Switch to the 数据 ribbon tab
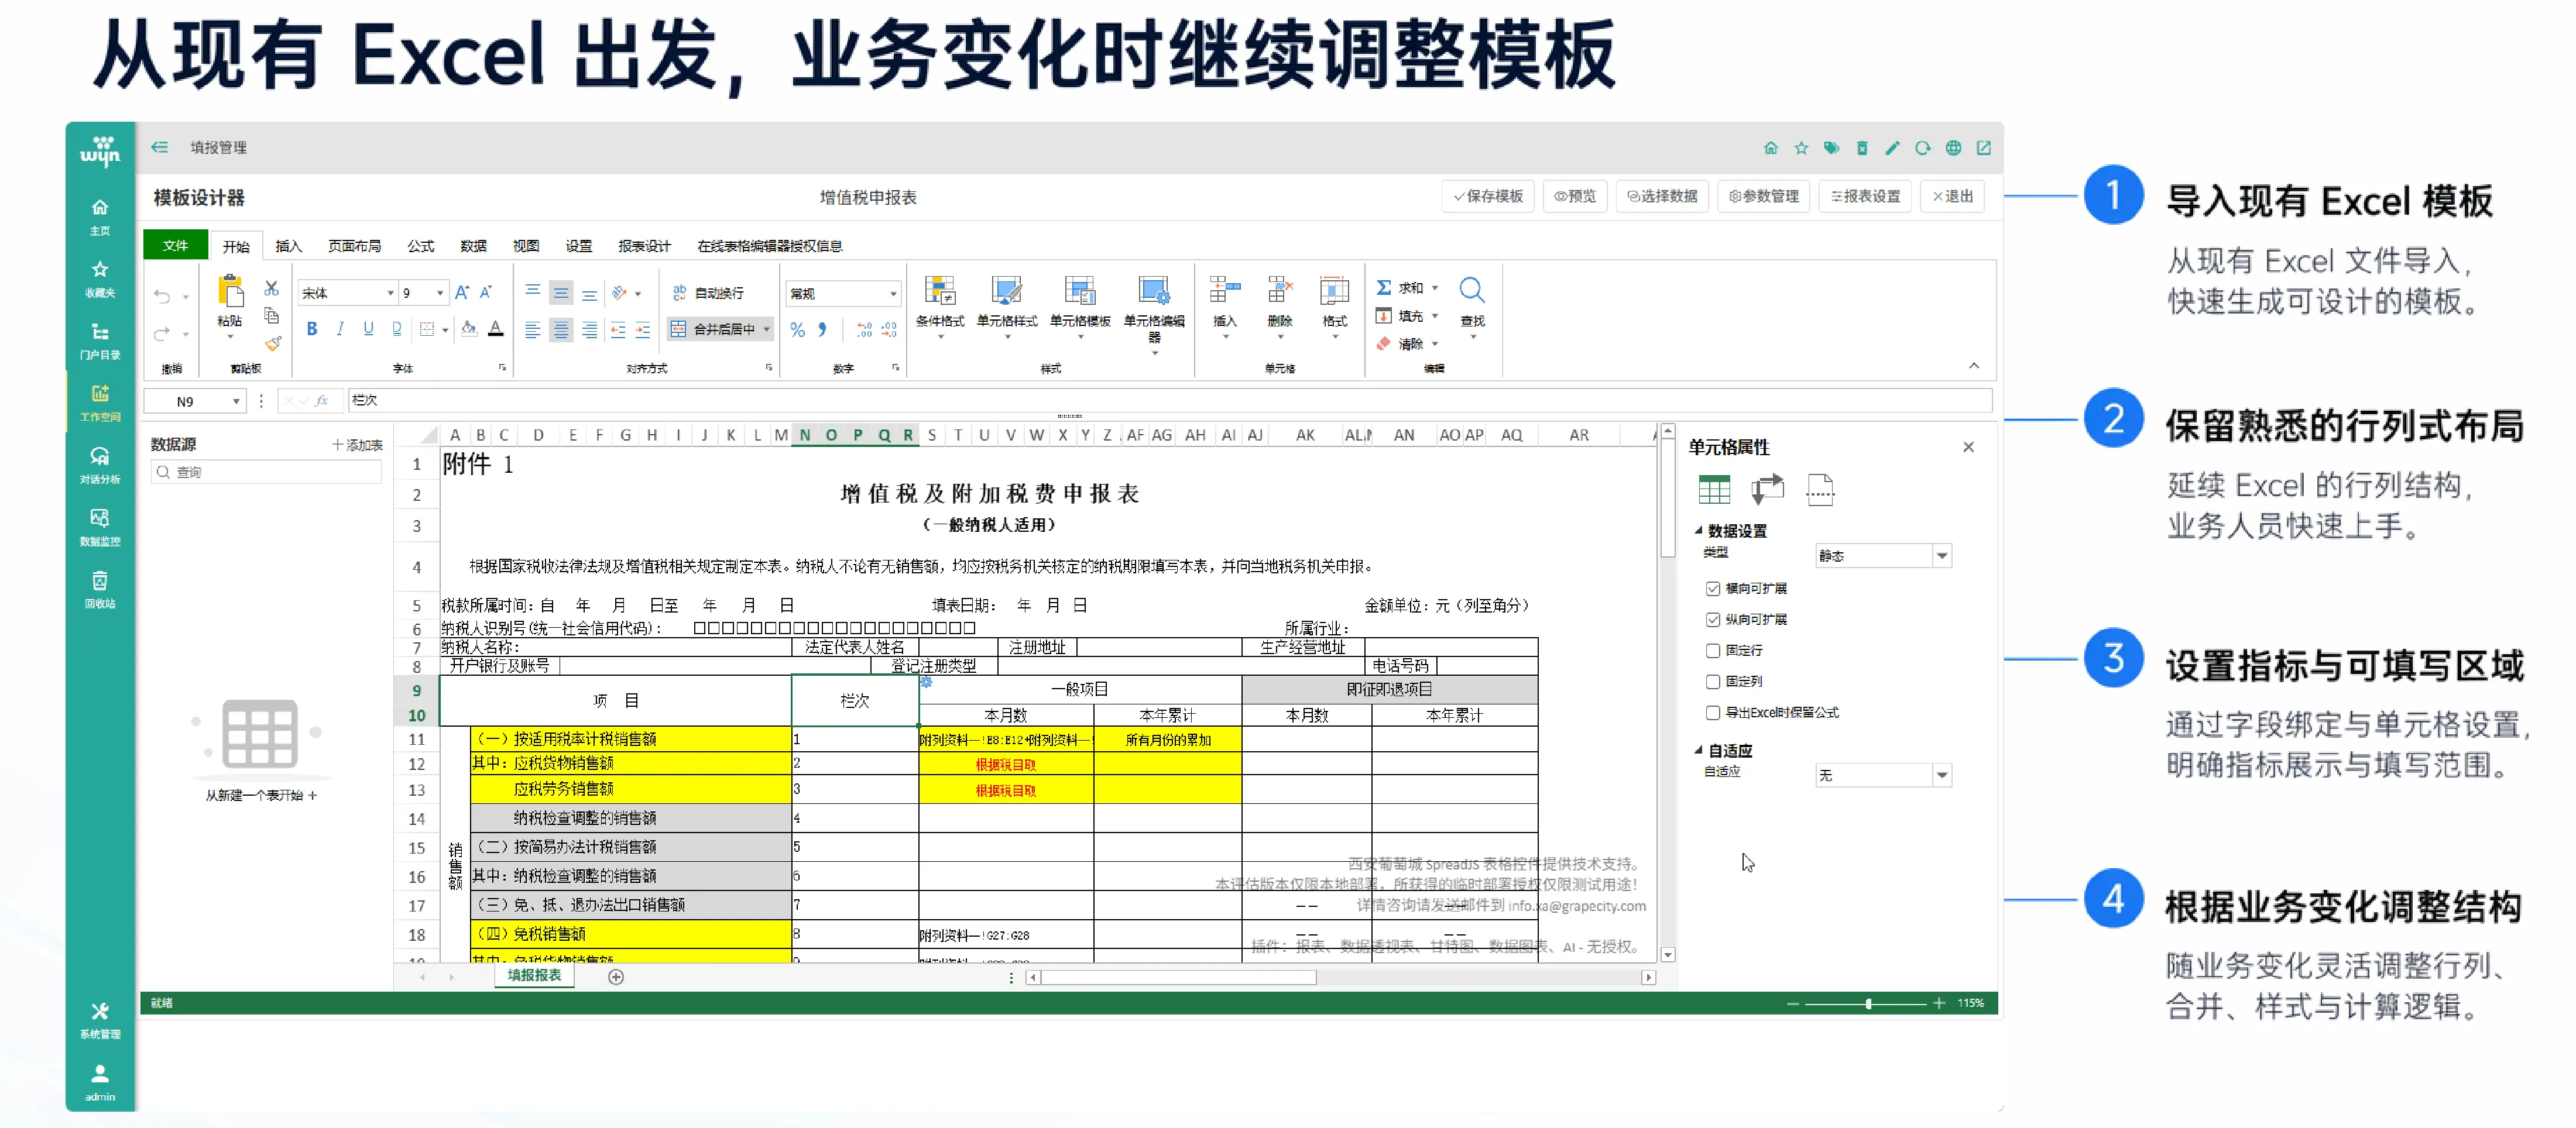The height and width of the screenshot is (1128, 2576). click(473, 246)
